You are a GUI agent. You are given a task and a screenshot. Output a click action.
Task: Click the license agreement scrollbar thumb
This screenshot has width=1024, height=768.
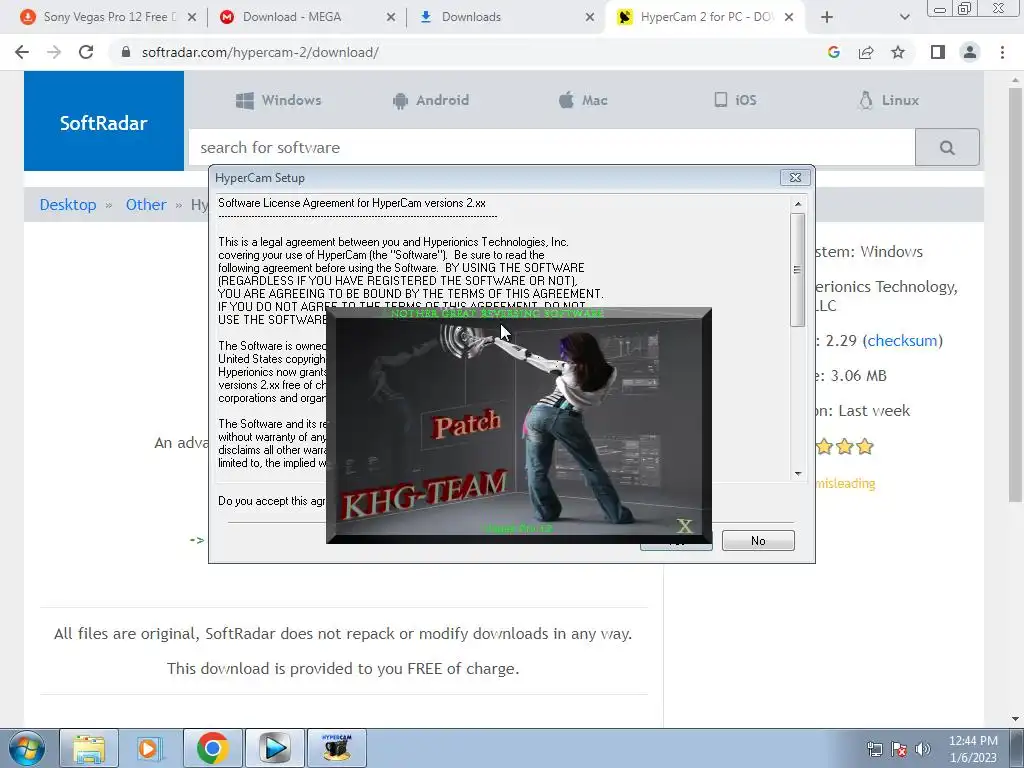click(x=798, y=269)
